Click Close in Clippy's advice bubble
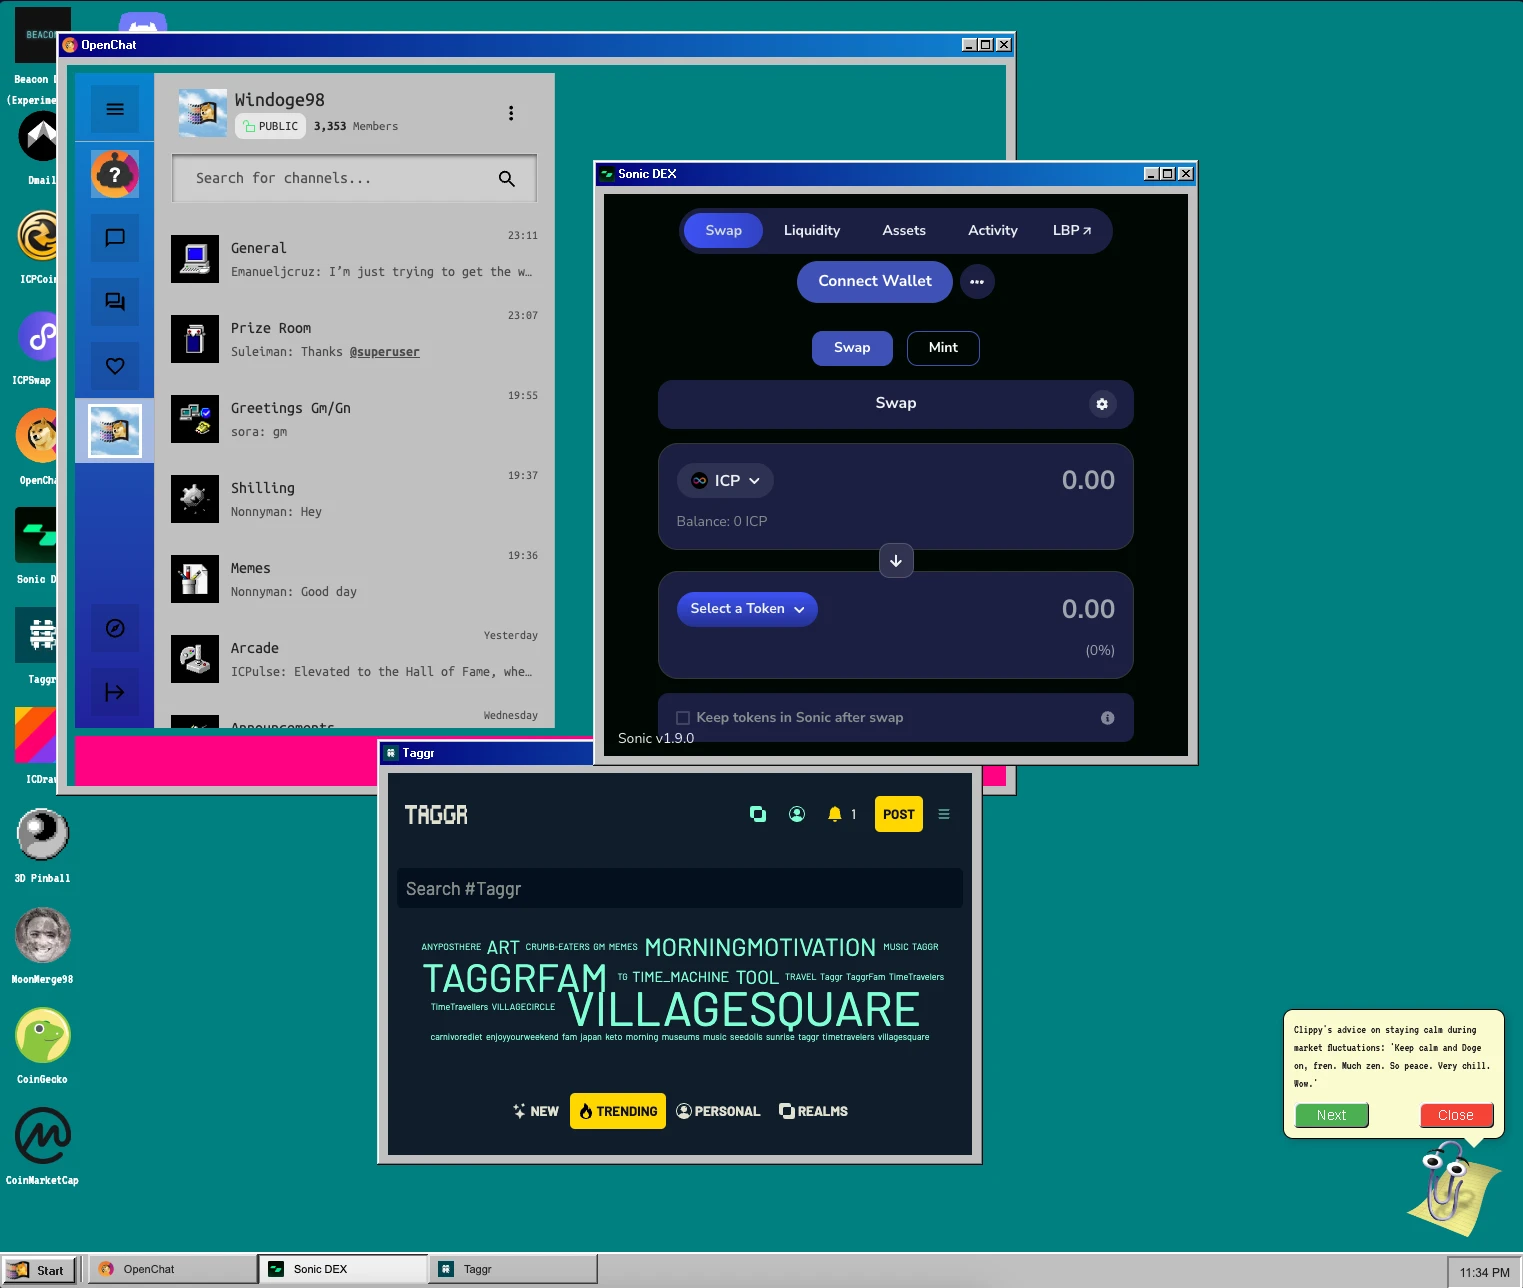 tap(1456, 1115)
